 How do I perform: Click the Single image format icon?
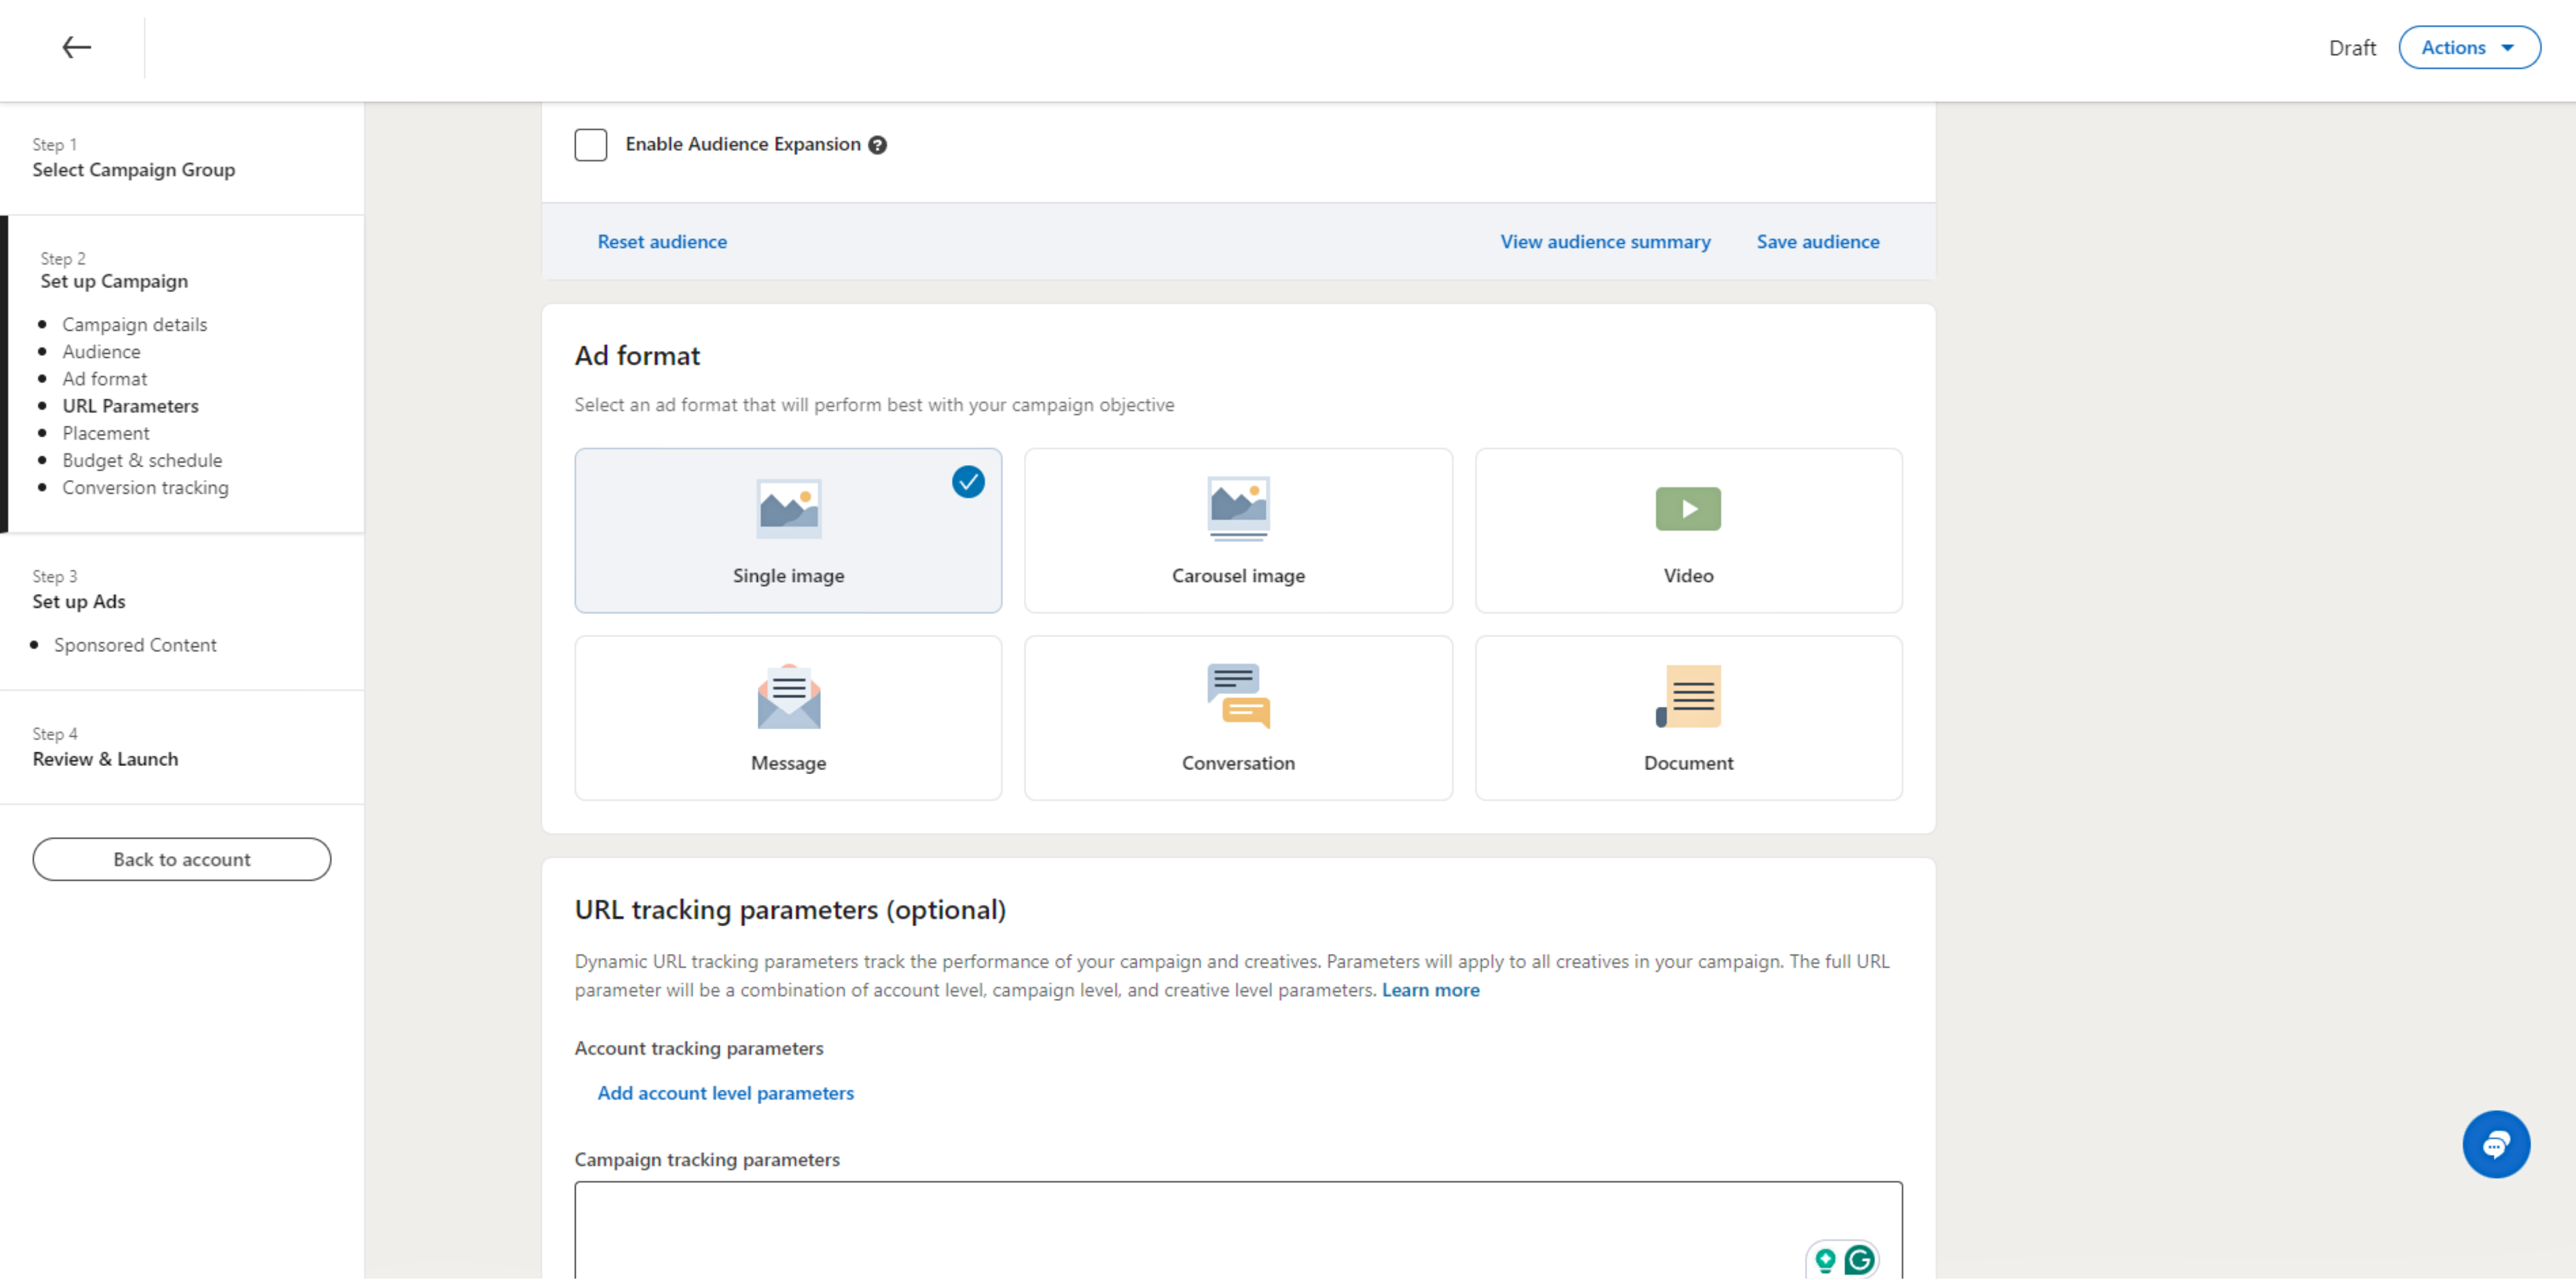pyautogui.click(x=788, y=509)
